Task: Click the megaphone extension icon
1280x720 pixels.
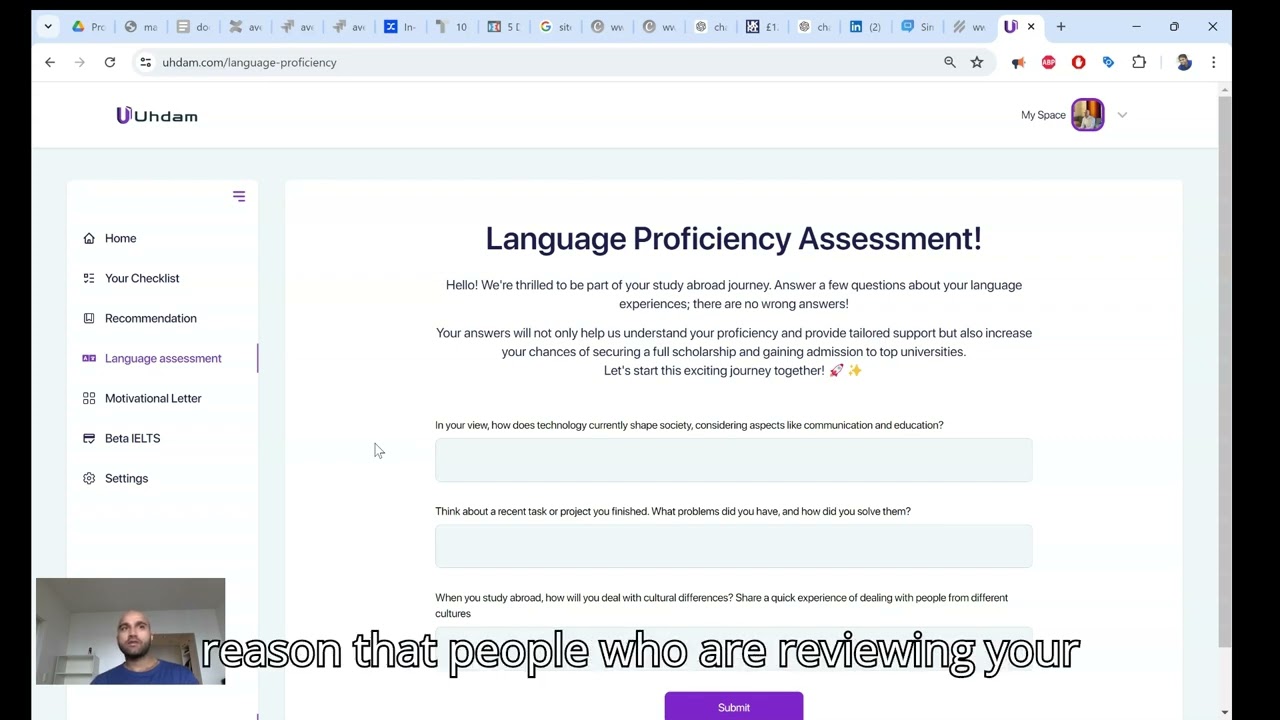Action: pyautogui.click(x=1018, y=63)
